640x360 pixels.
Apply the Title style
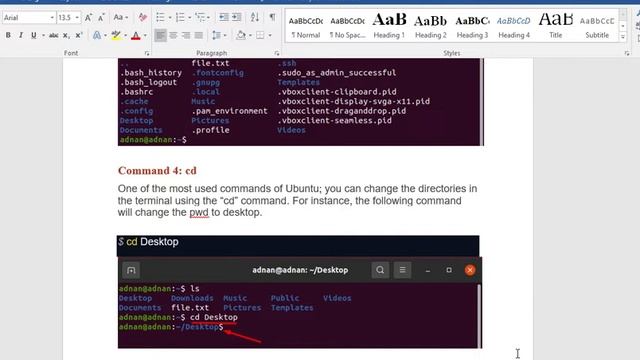(556, 27)
